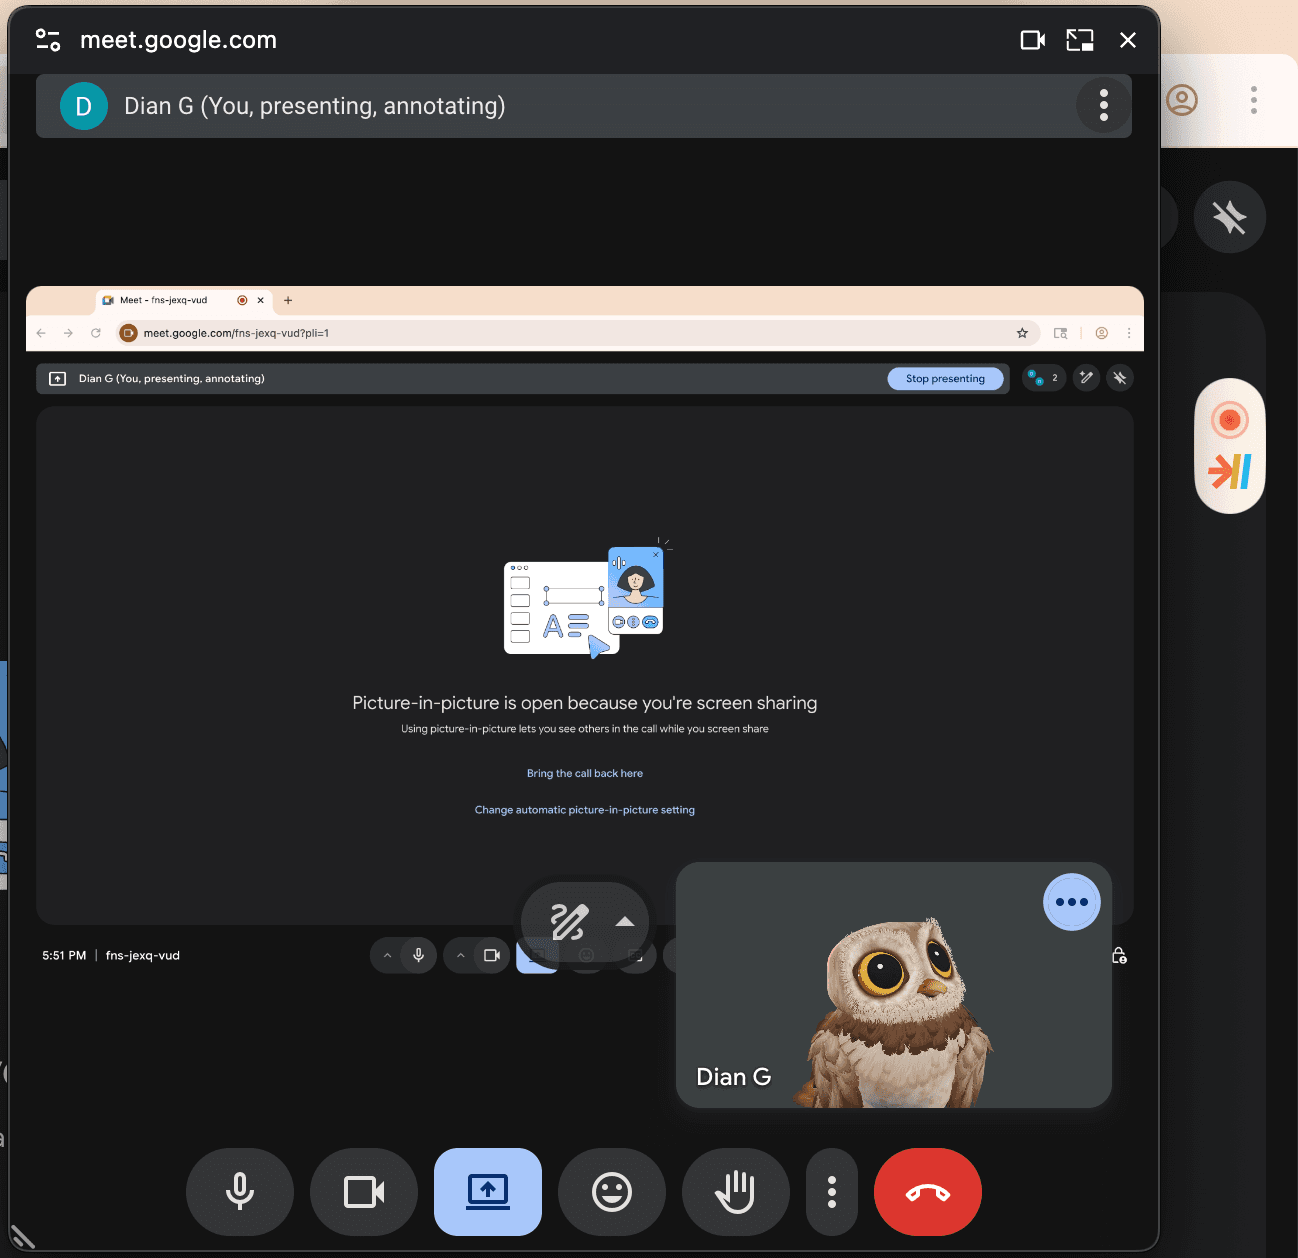Open emoji reactions

pos(611,1192)
